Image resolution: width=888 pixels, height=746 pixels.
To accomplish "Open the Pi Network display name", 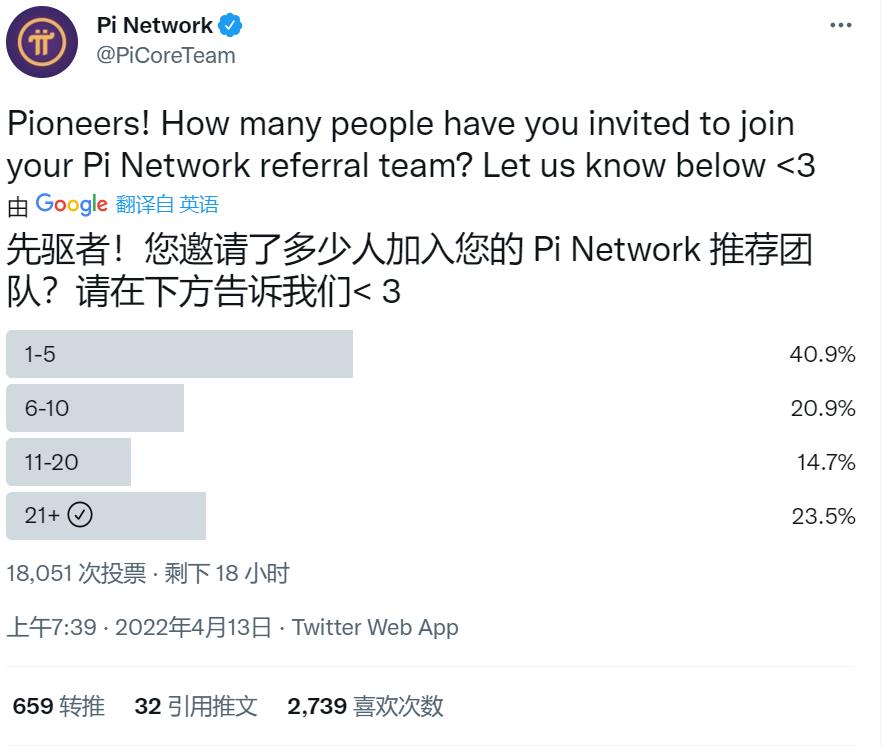I will 154,25.
